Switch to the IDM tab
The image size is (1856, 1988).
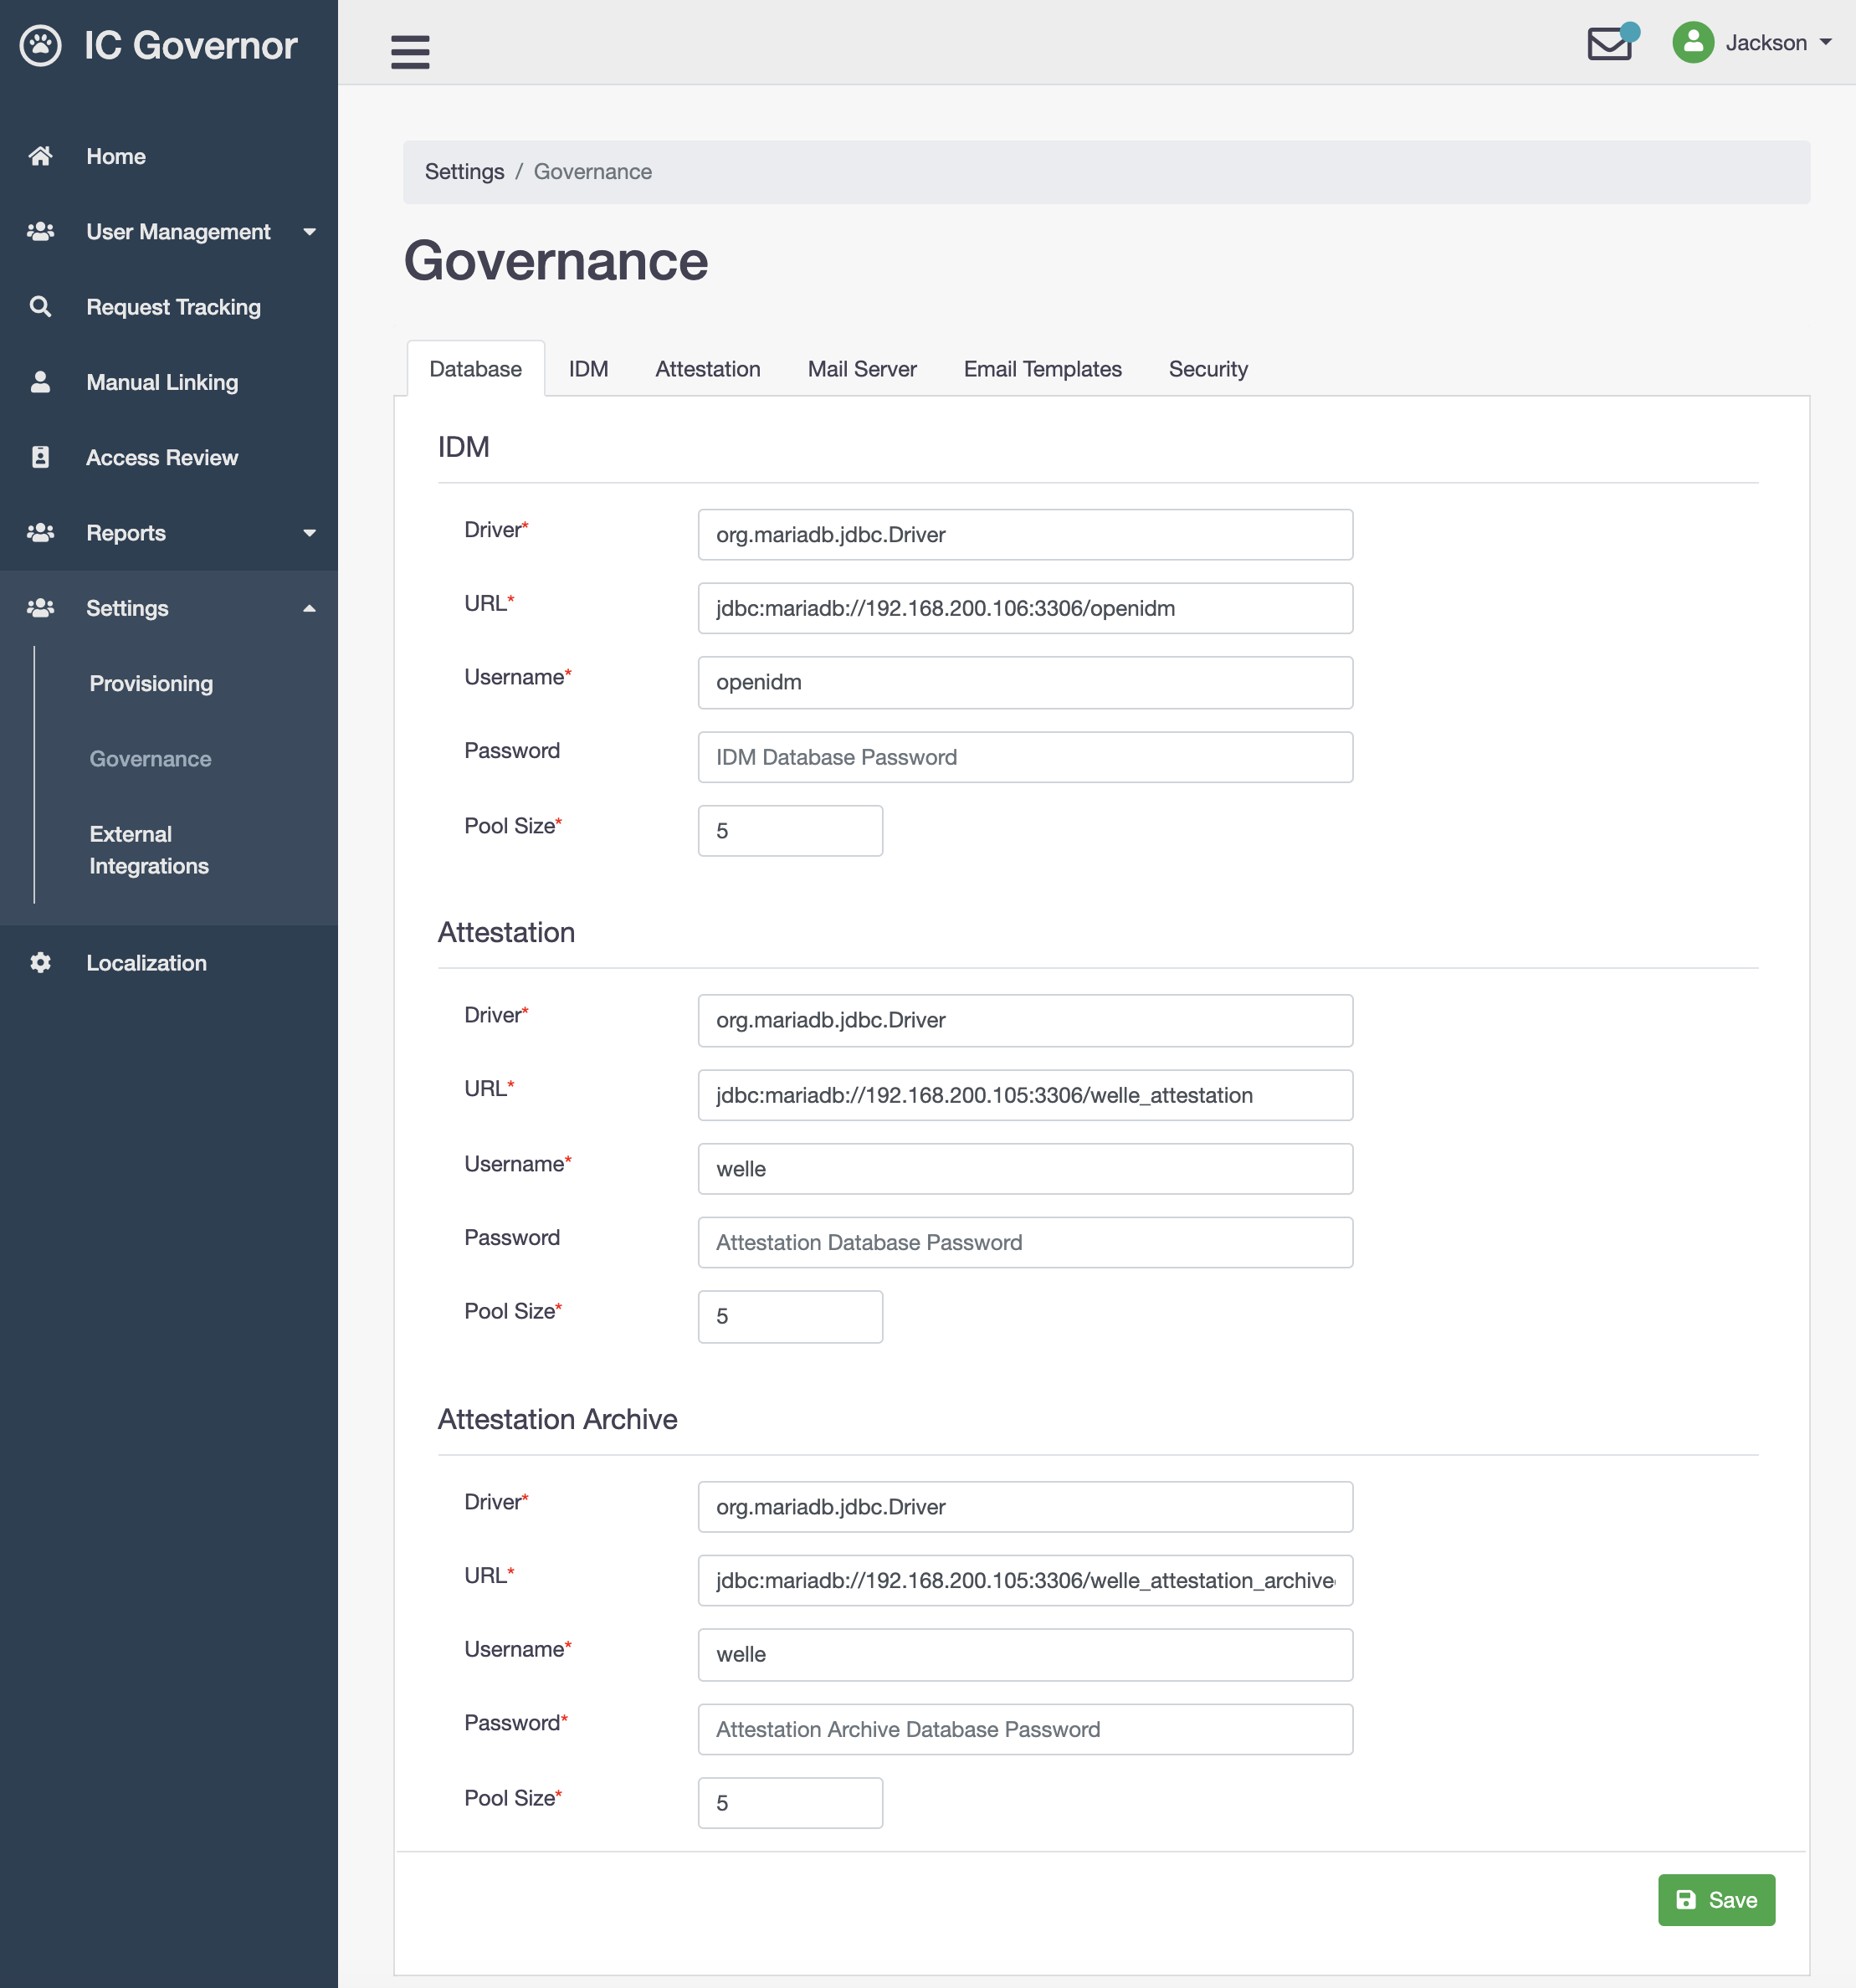click(588, 368)
